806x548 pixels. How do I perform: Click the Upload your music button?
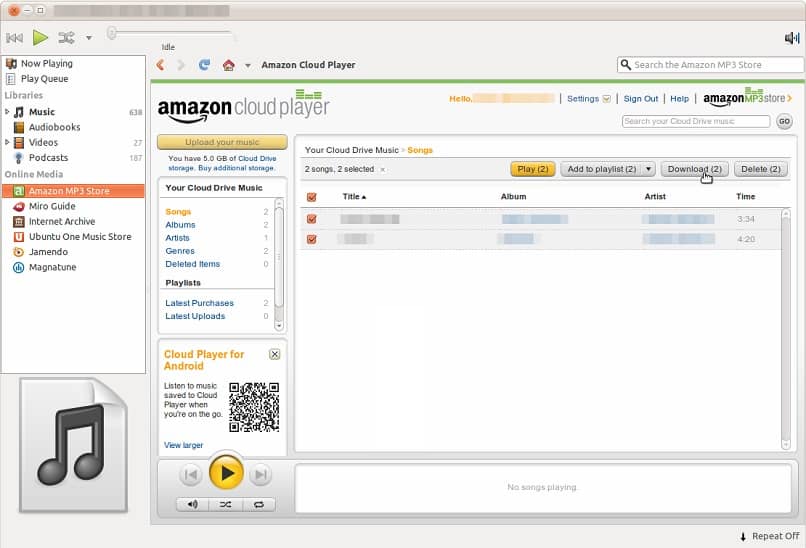tap(222, 142)
